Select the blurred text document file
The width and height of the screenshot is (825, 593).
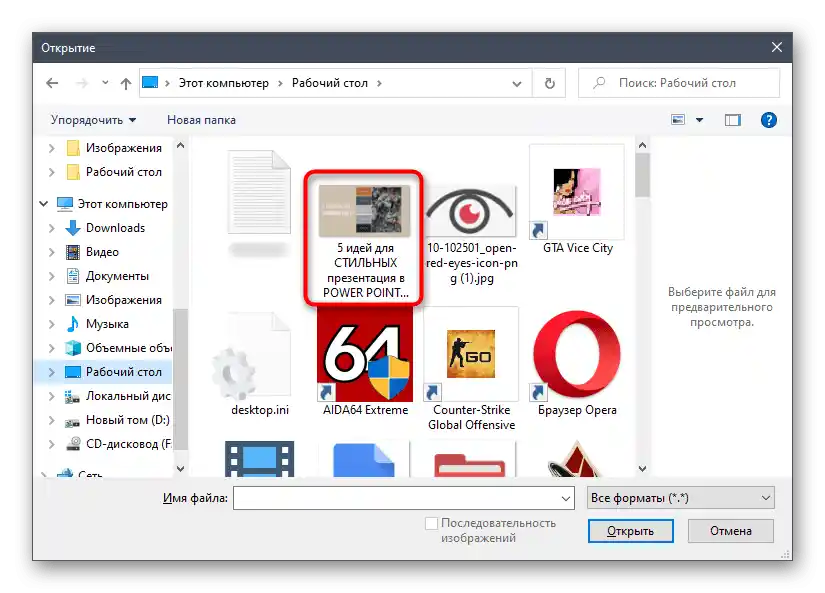tap(259, 203)
